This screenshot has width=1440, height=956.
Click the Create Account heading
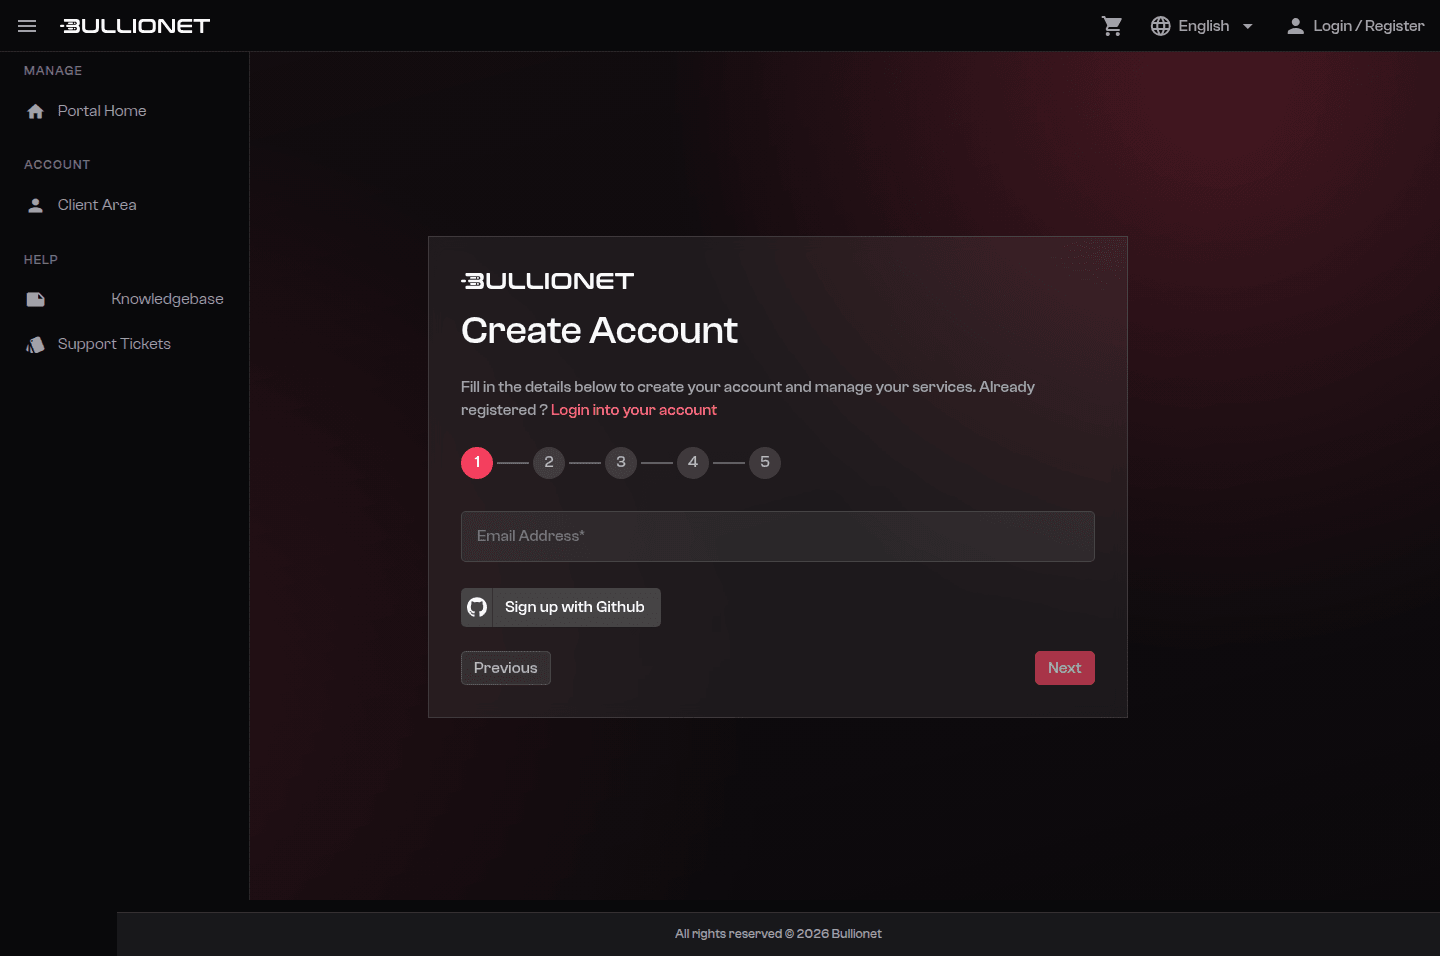click(599, 331)
